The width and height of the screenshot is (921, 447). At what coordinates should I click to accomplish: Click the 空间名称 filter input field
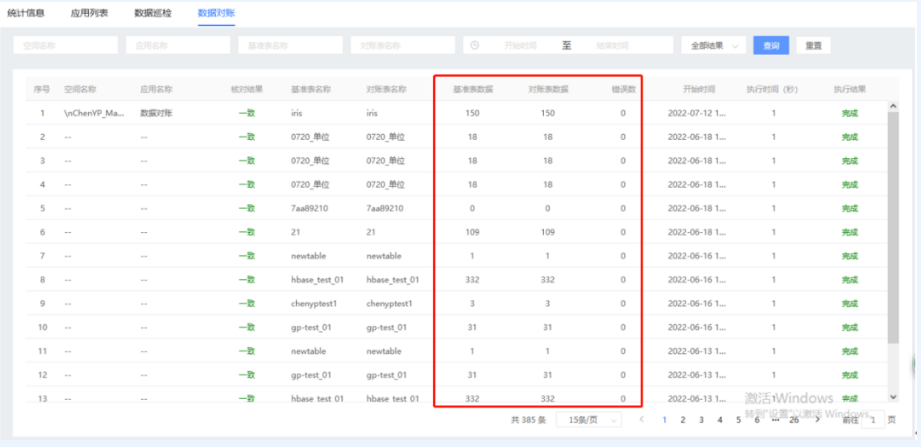pyautogui.click(x=65, y=46)
